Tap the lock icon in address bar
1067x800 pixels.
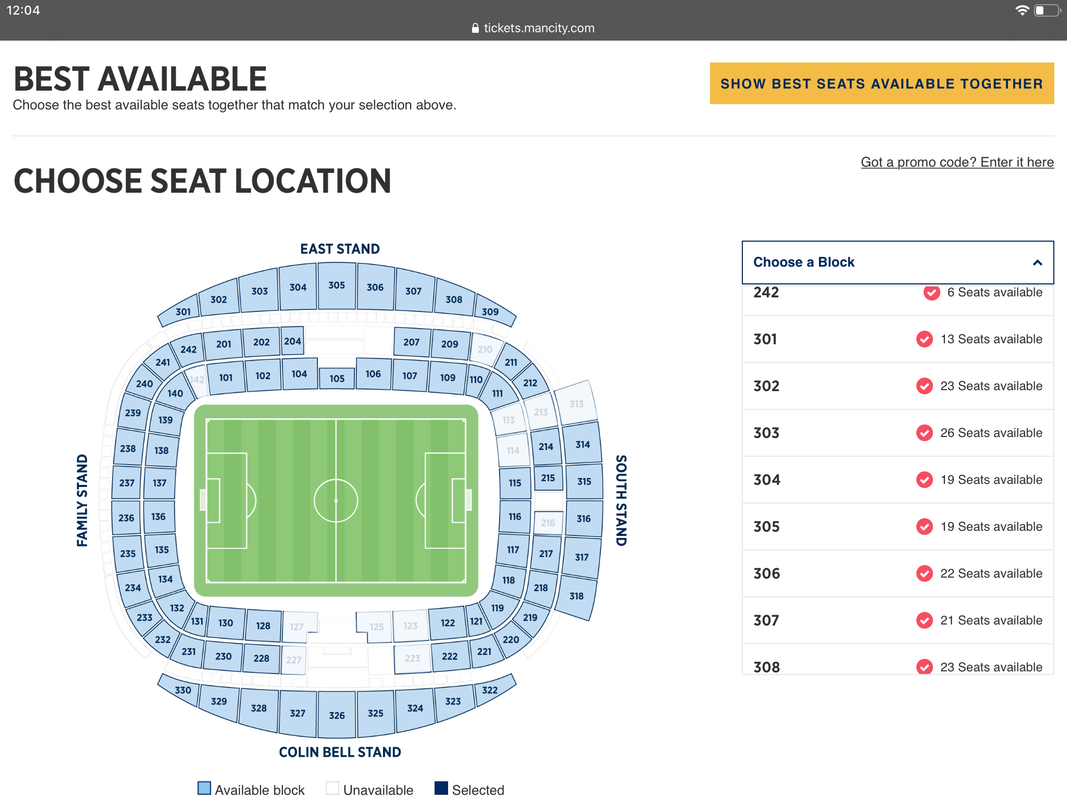[475, 28]
